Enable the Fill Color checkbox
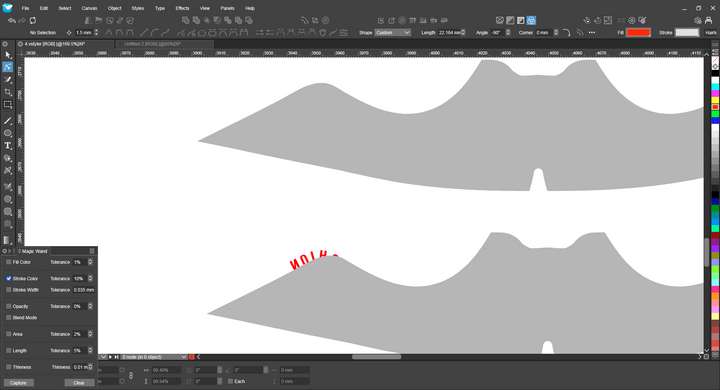The height and width of the screenshot is (390, 720). [9, 262]
